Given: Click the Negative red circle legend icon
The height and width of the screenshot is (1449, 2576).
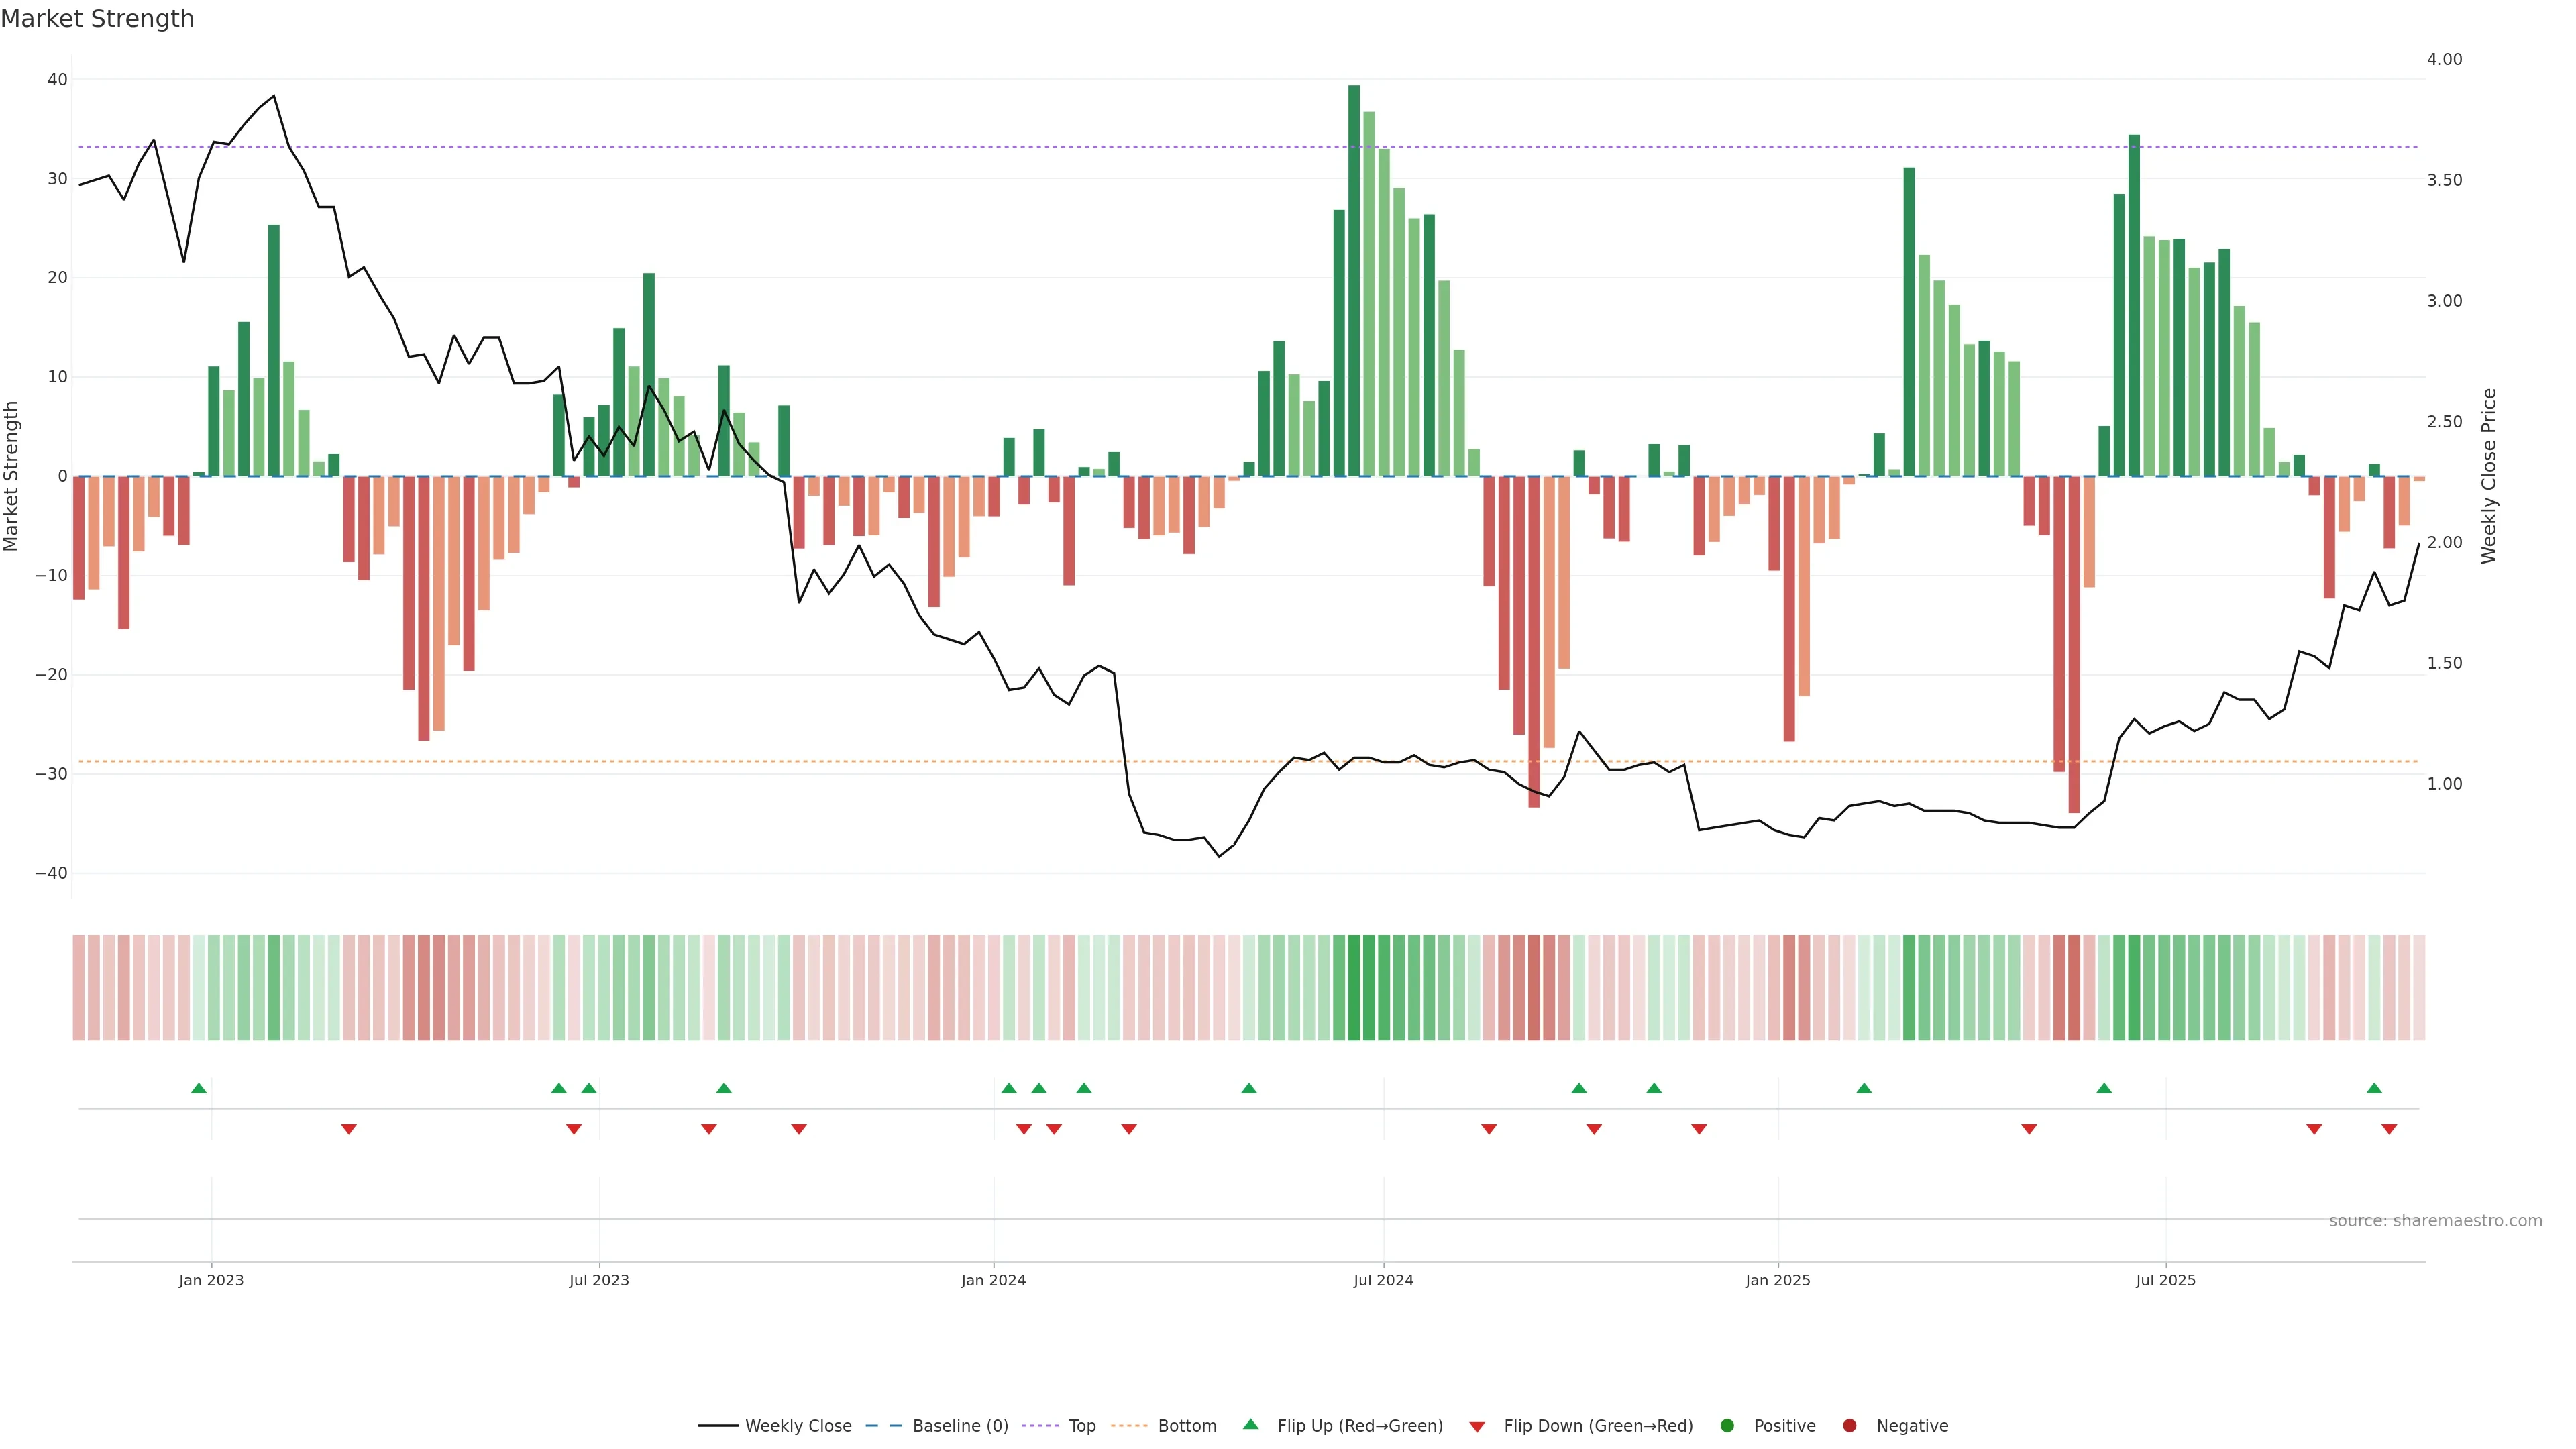Looking at the screenshot, I should [x=1849, y=1426].
